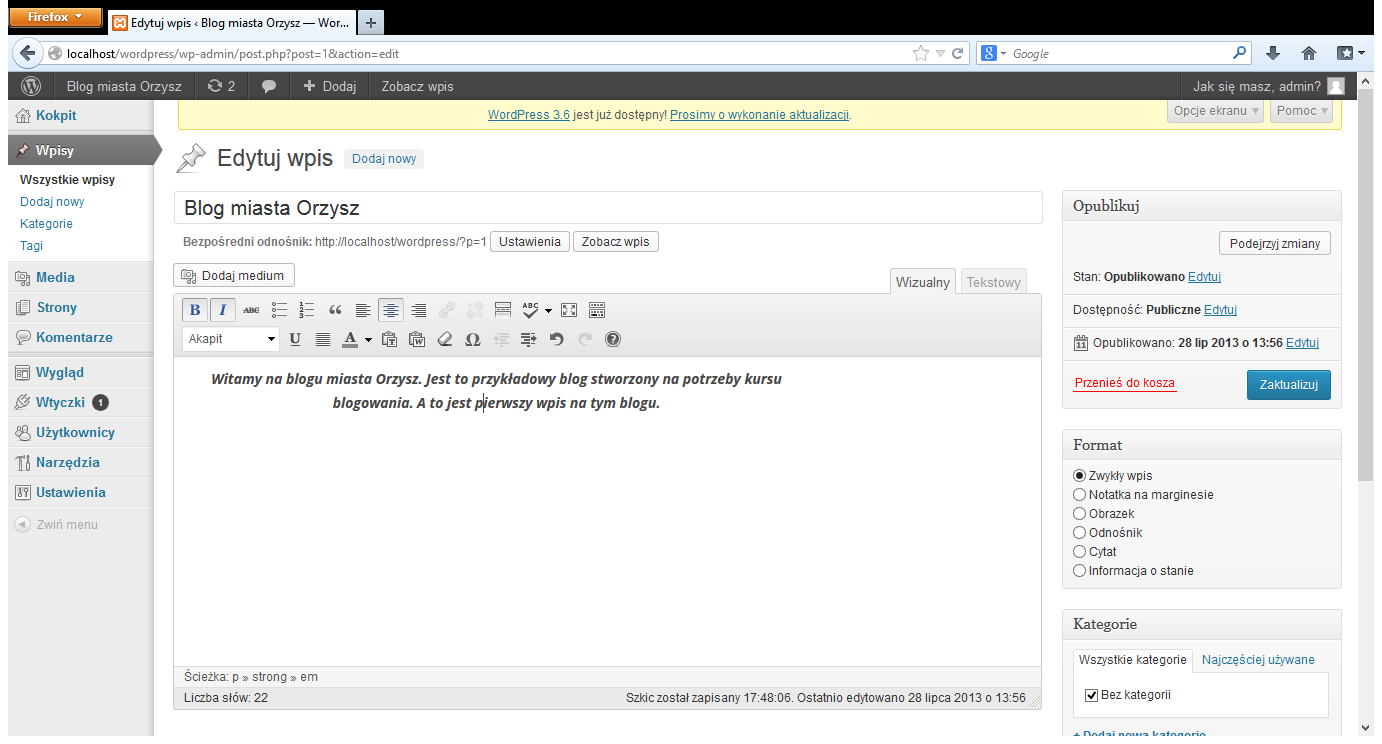Open URL history dropdown arrow
Image resolution: width=1382 pixels, height=744 pixels.
point(940,54)
